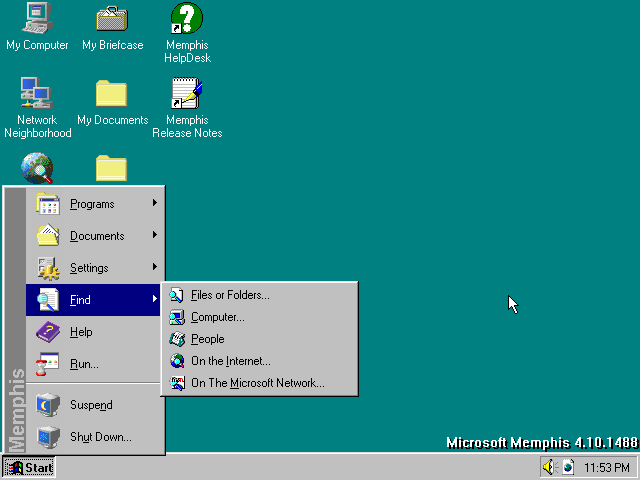The image size is (640, 480).
Task: Choose Run... in the Start menu
Action: (x=93, y=364)
